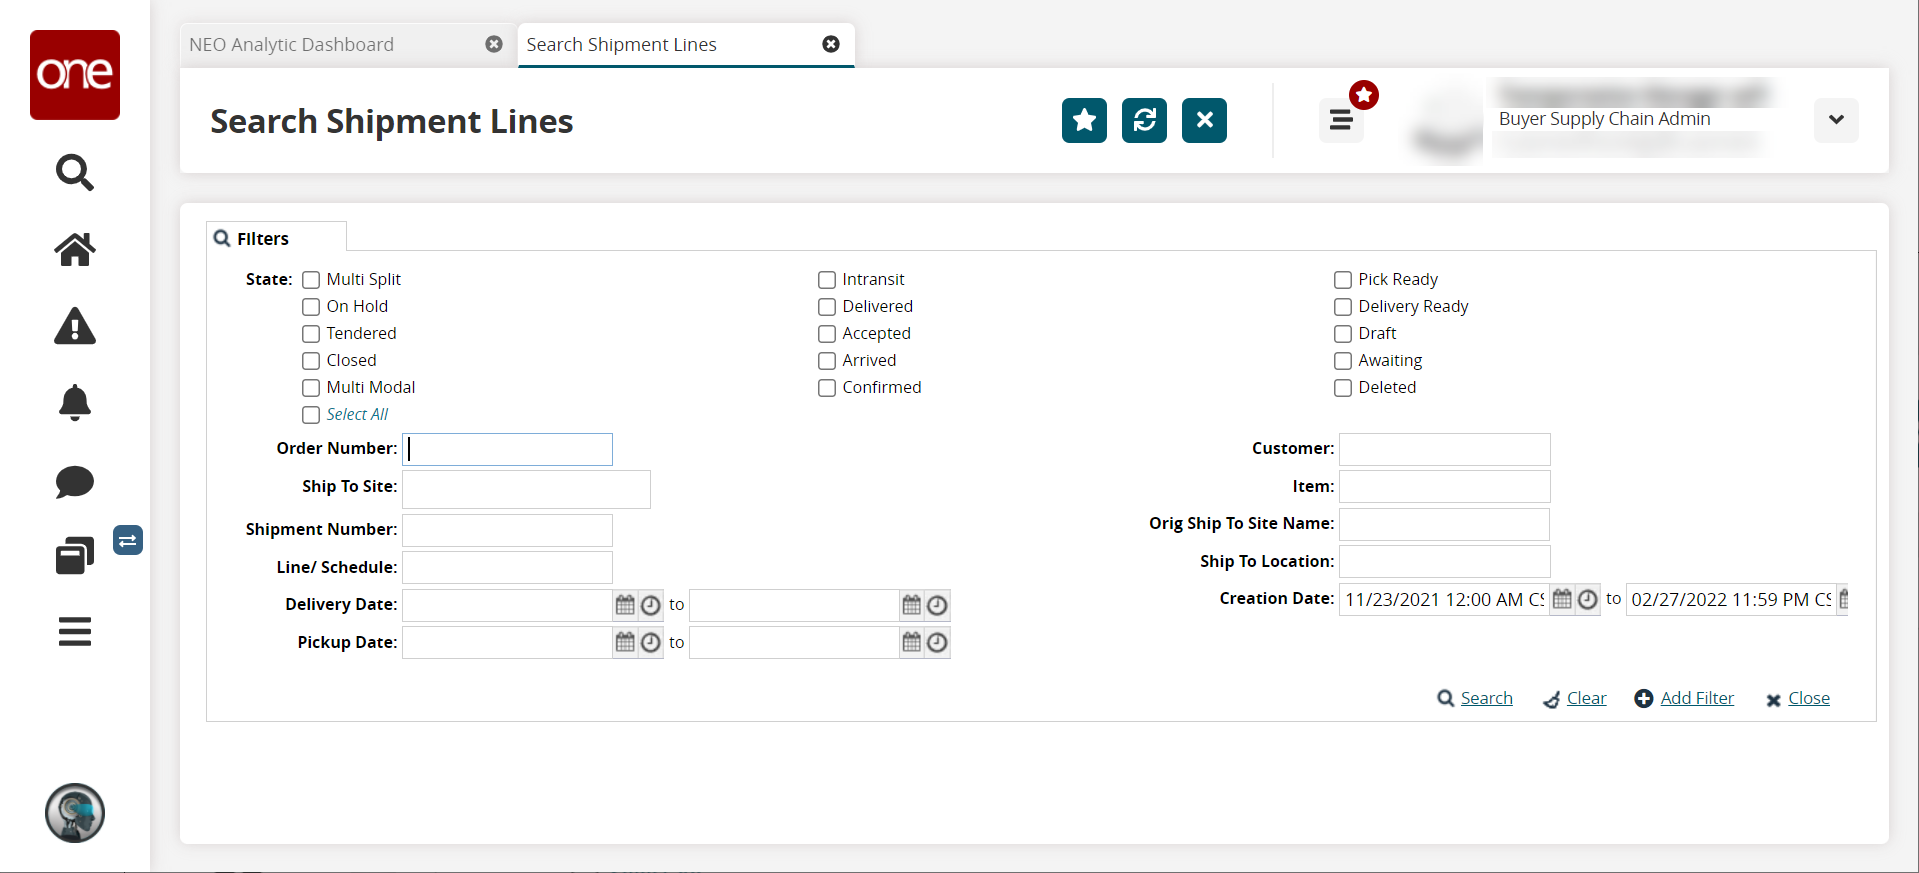1919x873 pixels.
Task: Open the search icon in left sidebar
Action: point(74,172)
